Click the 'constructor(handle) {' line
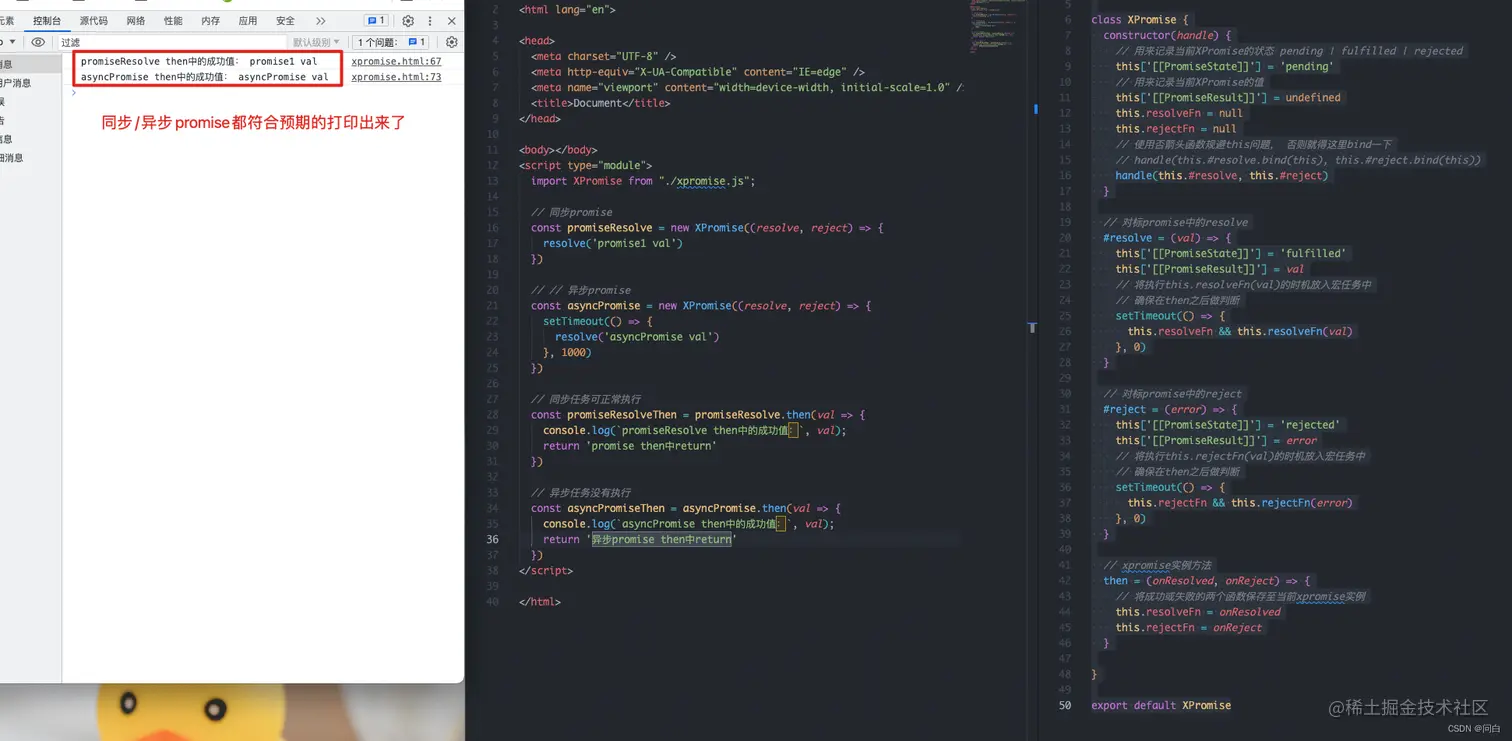This screenshot has width=1512, height=741. click(1168, 35)
